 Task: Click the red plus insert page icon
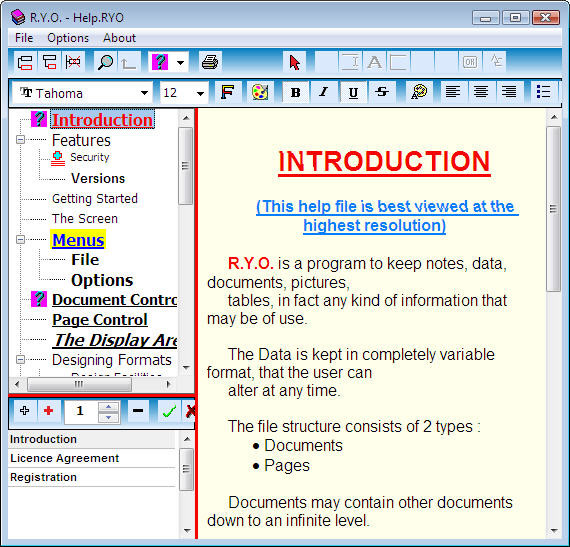point(48,411)
